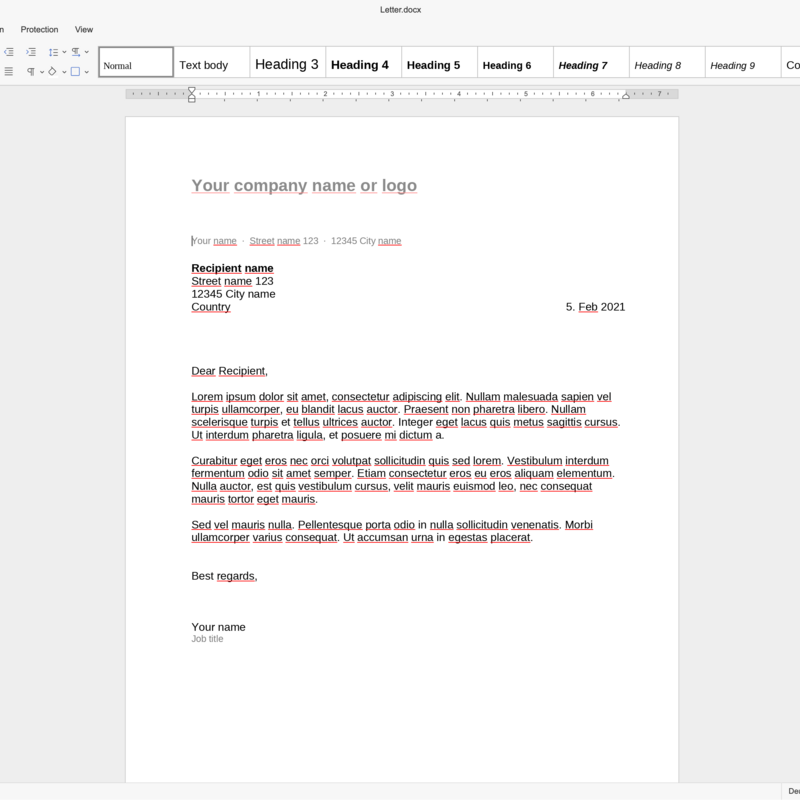Click the decrease indent icon
The width and height of the screenshot is (800, 800).
[x=9, y=52]
